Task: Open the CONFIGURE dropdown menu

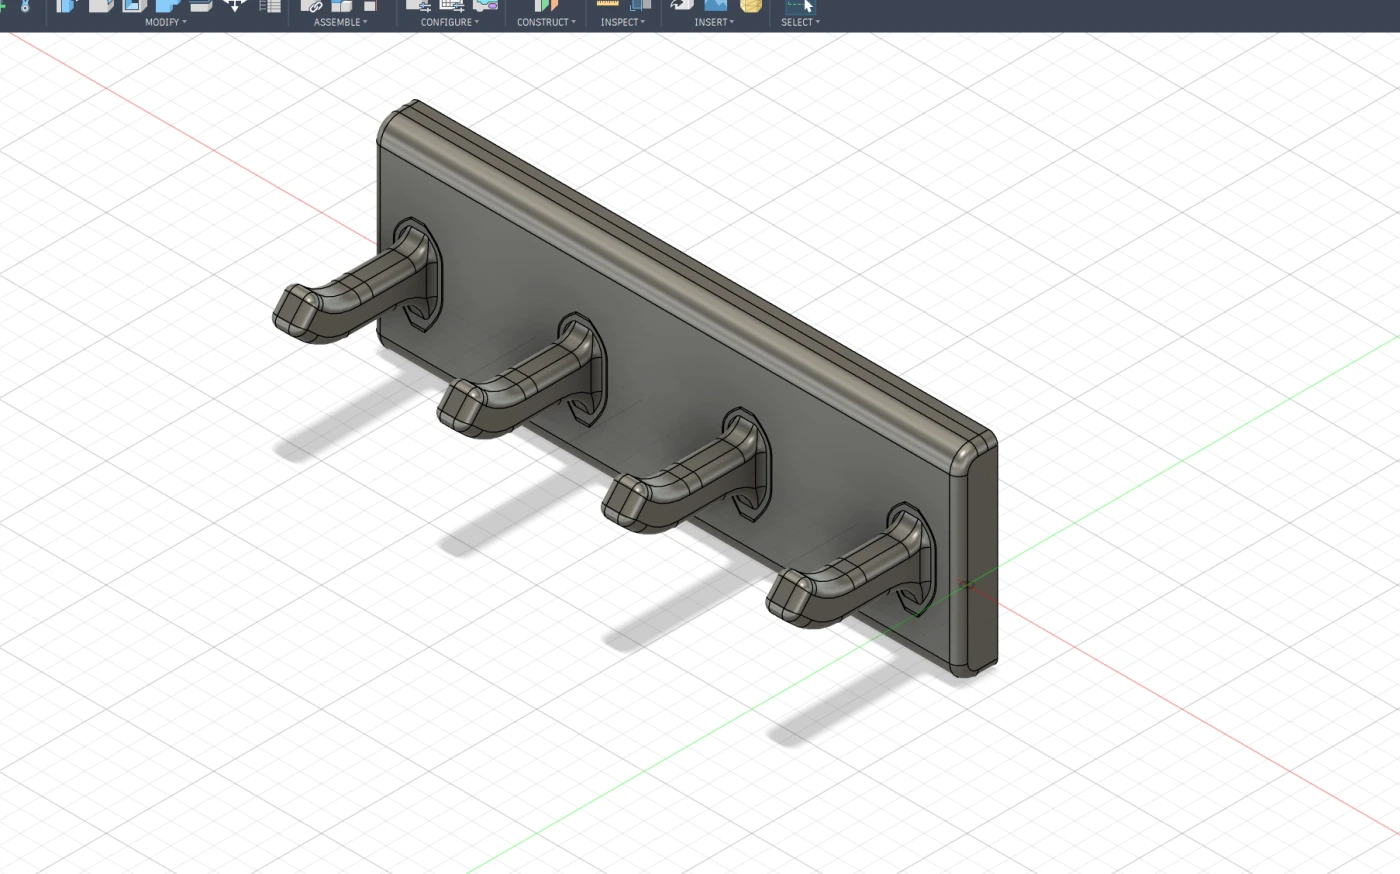Action: pyautogui.click(x=450, y=22)
